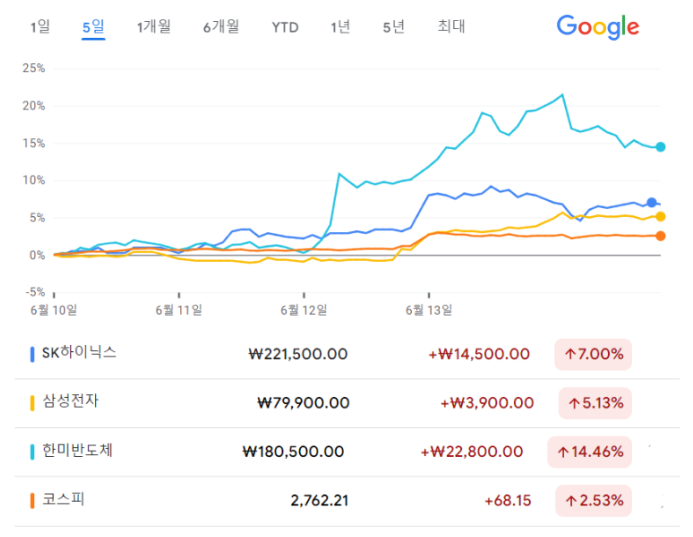
Task: Click the +₩14,500.00 change value
Action: coord(479,354)
